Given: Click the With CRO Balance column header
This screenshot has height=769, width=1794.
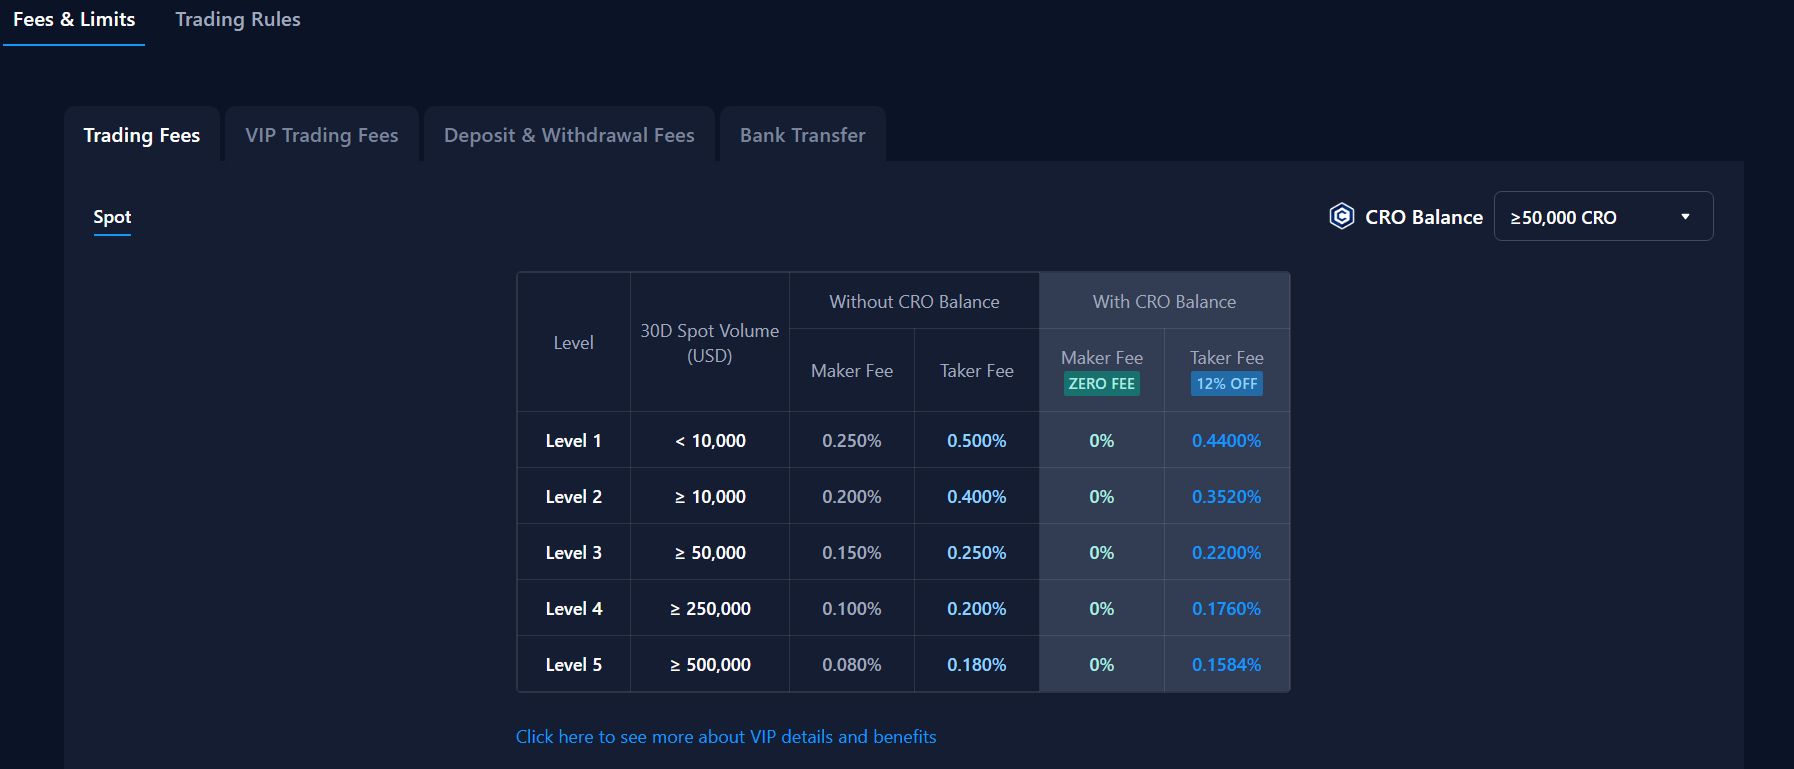Looking at the screenshot, I should coord(1164,302).
